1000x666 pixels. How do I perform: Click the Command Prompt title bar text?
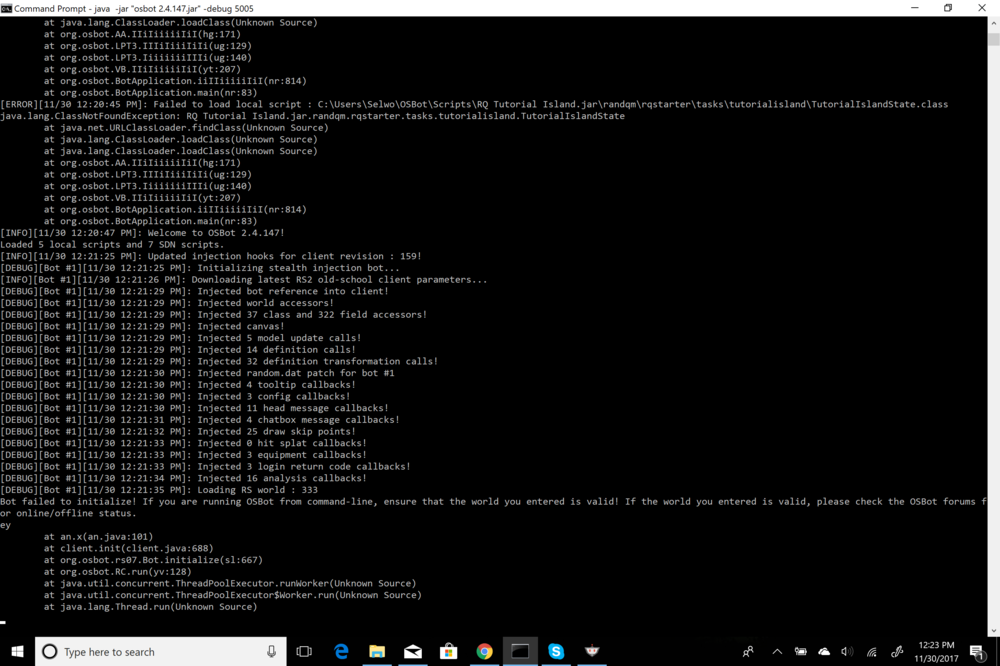tap(134, 8)
